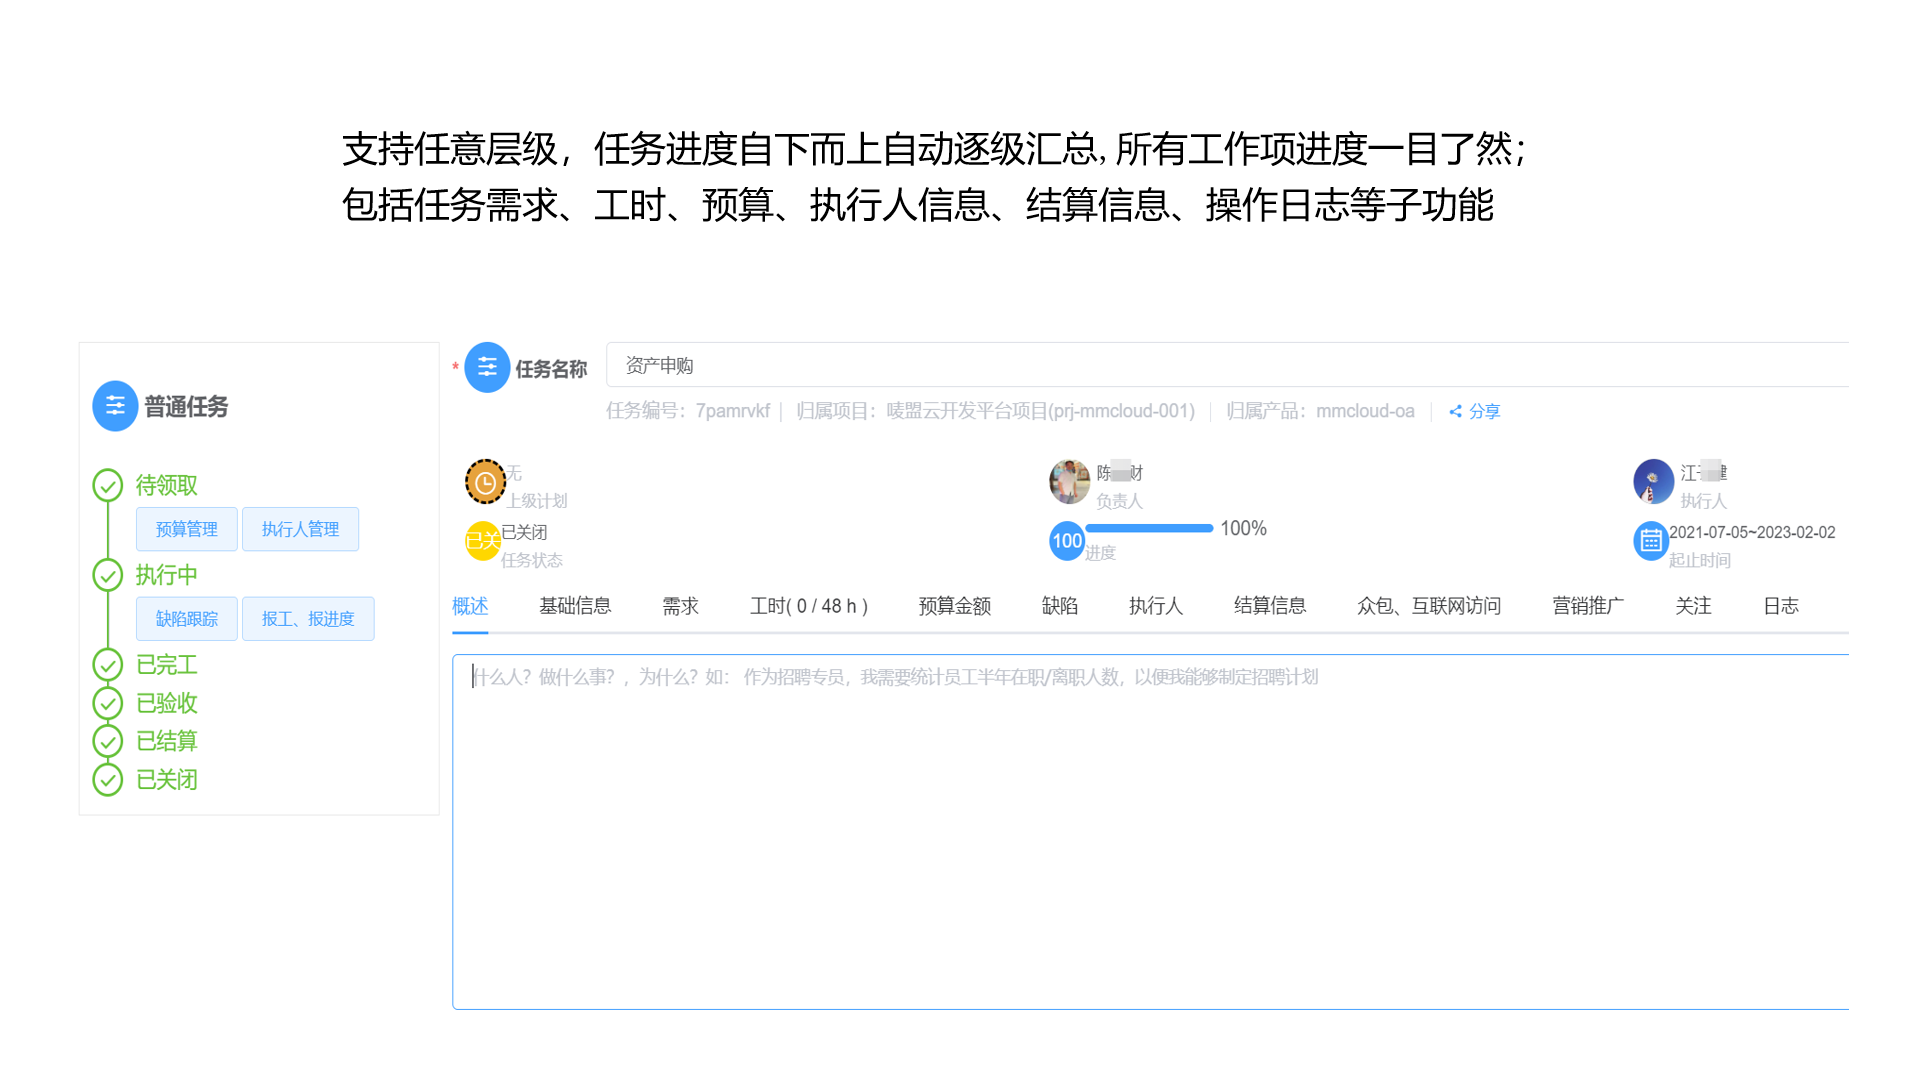
Task: Toggle the 已完工 status check circle
Action: [x=108, y=664]
